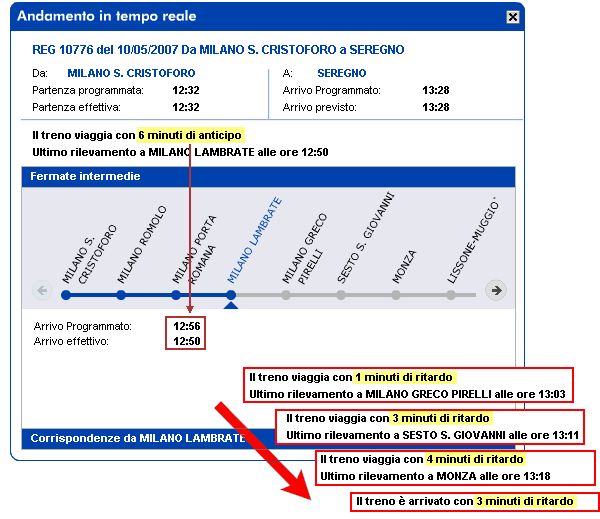Viewport: 600px width, 519px height.
Task: Select the MILANO LAMBRATE stop marker
Action: 231,295
